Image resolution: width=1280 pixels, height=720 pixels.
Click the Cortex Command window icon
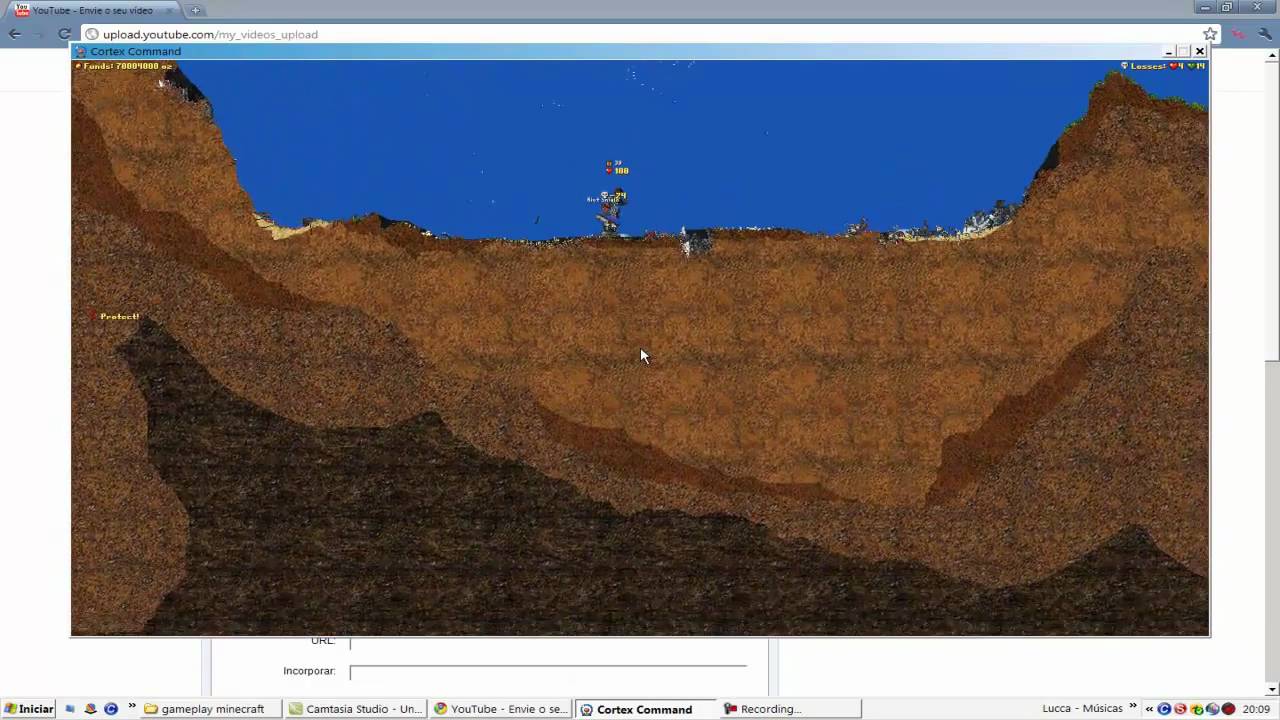[x=81, y=51]
